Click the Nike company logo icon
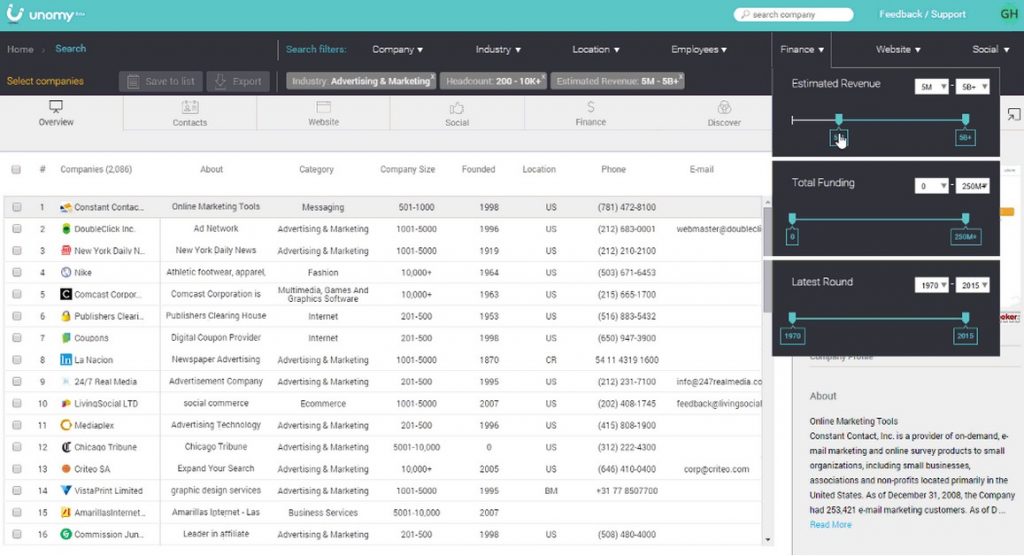 click(66, 272)
